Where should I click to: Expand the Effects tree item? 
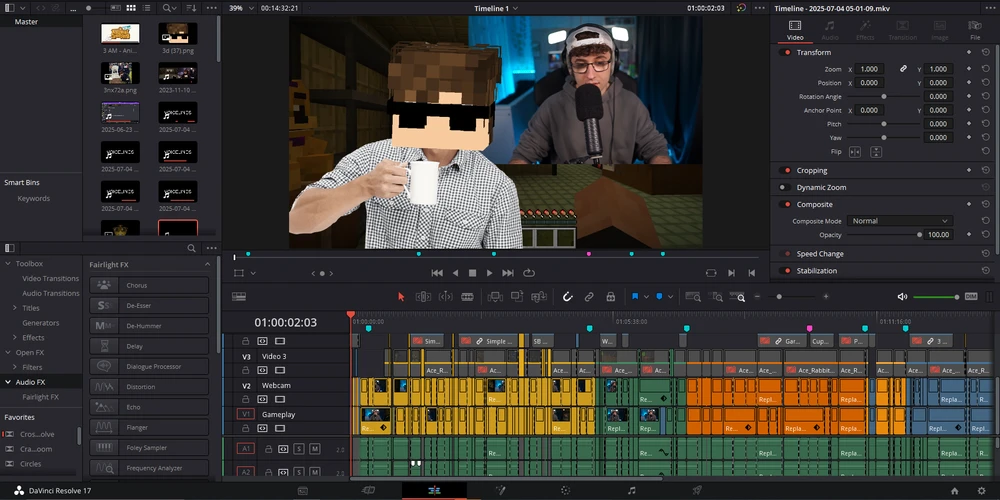tap(15, 337)
